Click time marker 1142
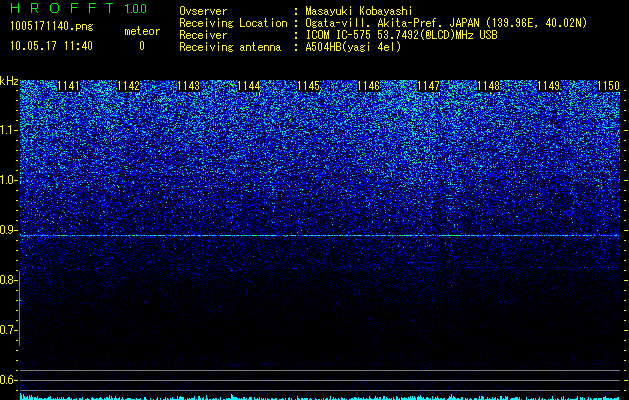This screenshot has width=629, height=400. [128, 86]
